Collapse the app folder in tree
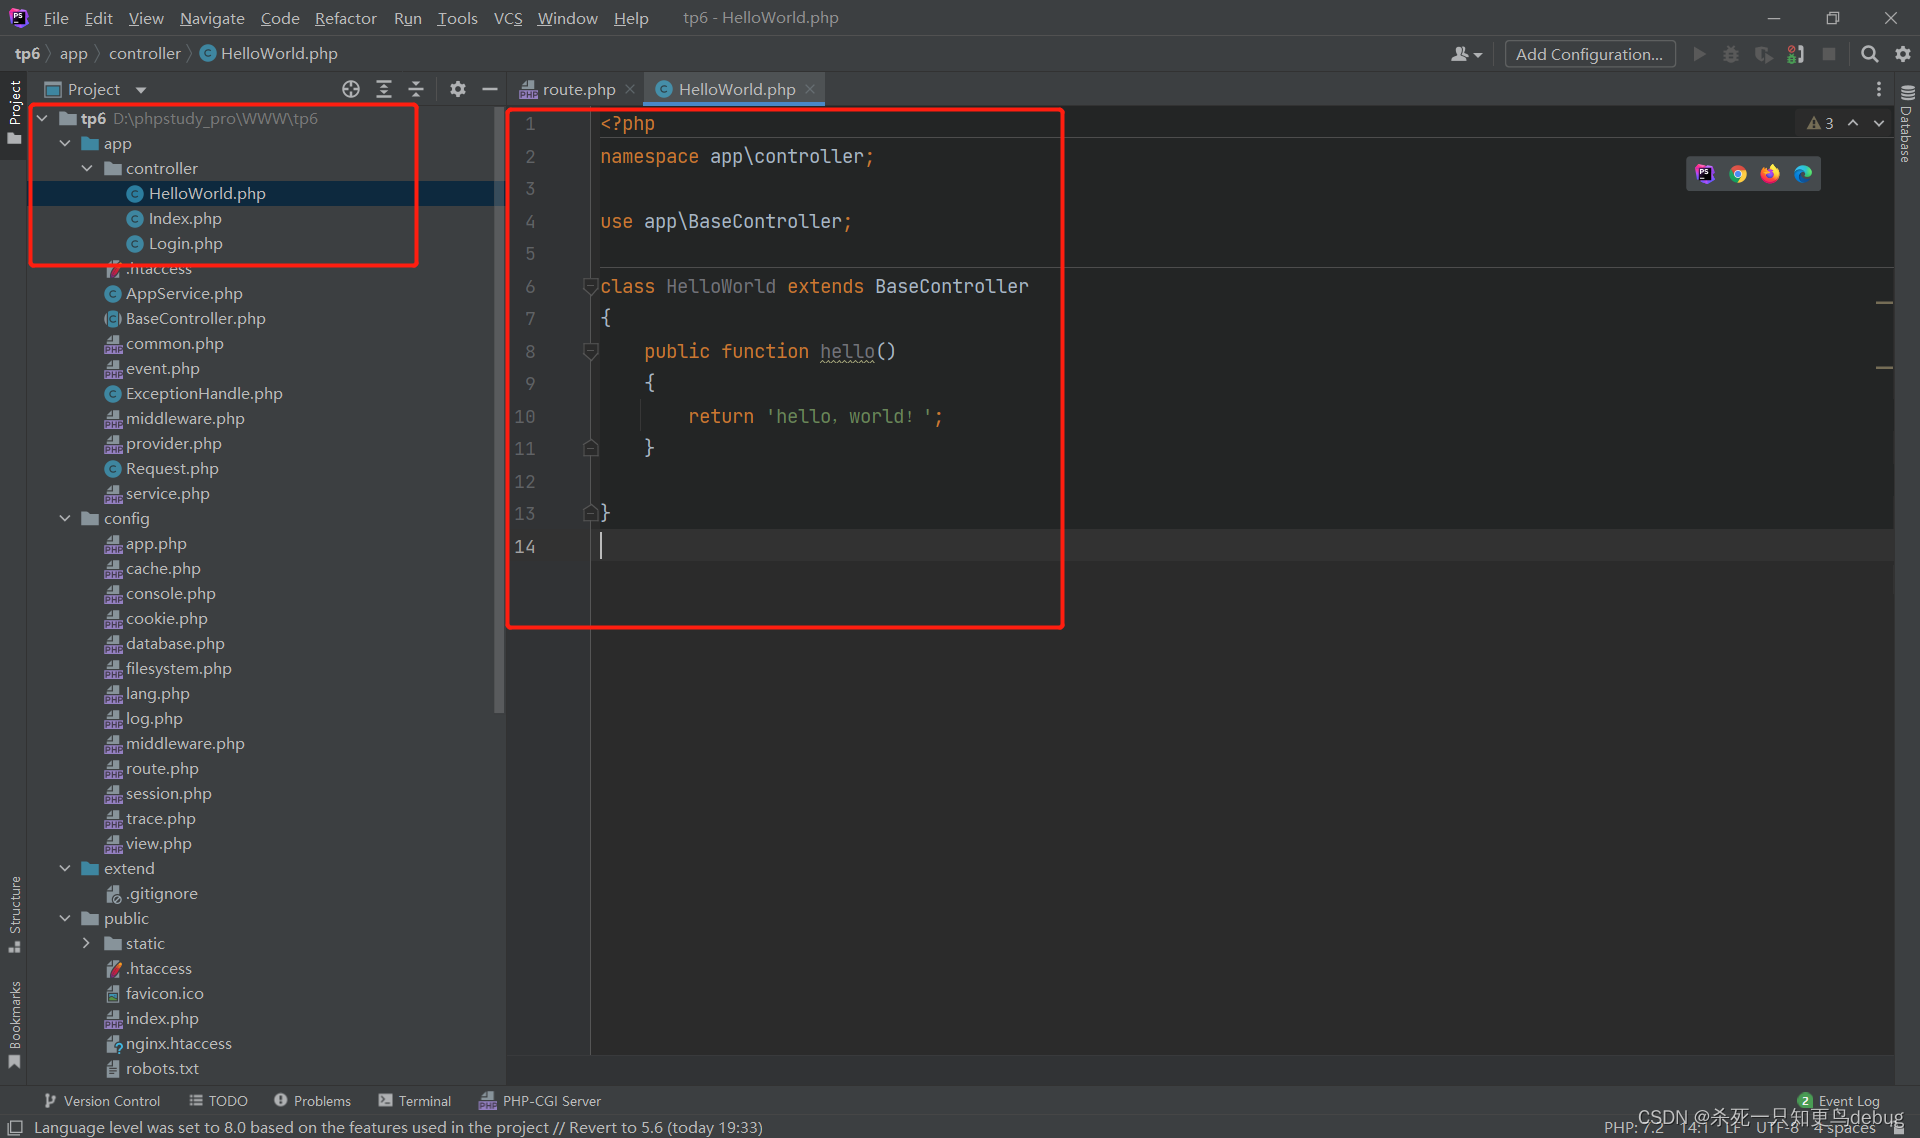 pyautogui.click(x=65, y=143)
